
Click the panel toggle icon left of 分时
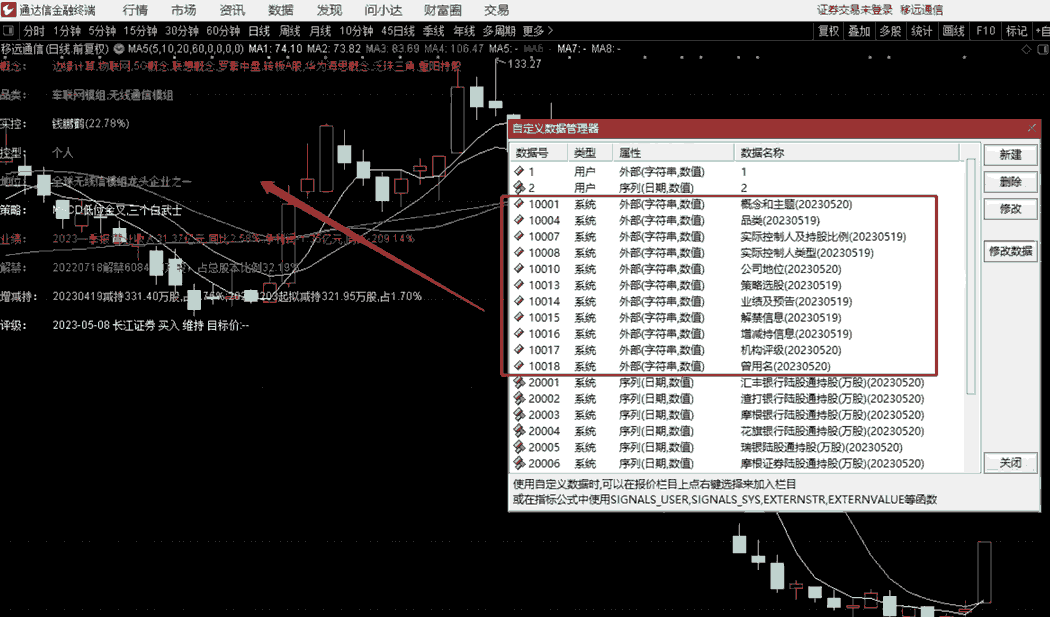(x=9, y=31)
